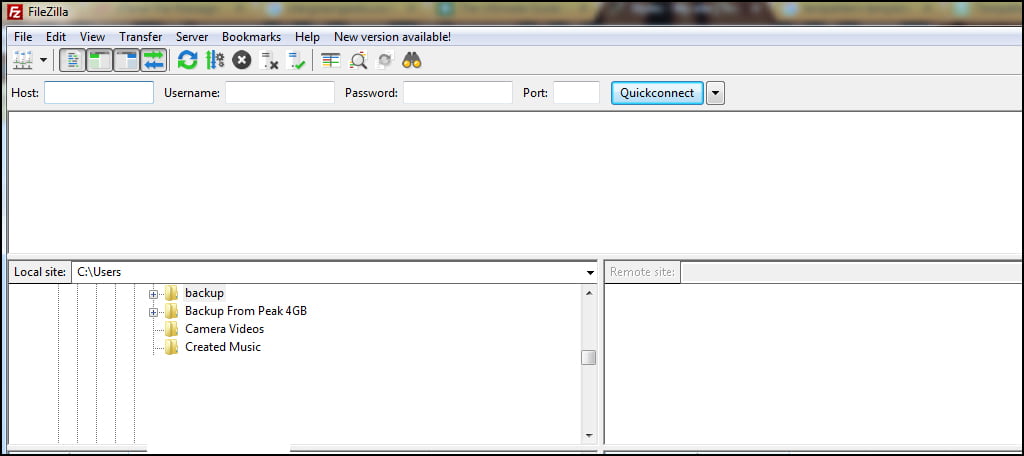This screenshot has height=456, width=1024.
Task: Click the FileZilla title bar logo
Action: coord(14,12)
